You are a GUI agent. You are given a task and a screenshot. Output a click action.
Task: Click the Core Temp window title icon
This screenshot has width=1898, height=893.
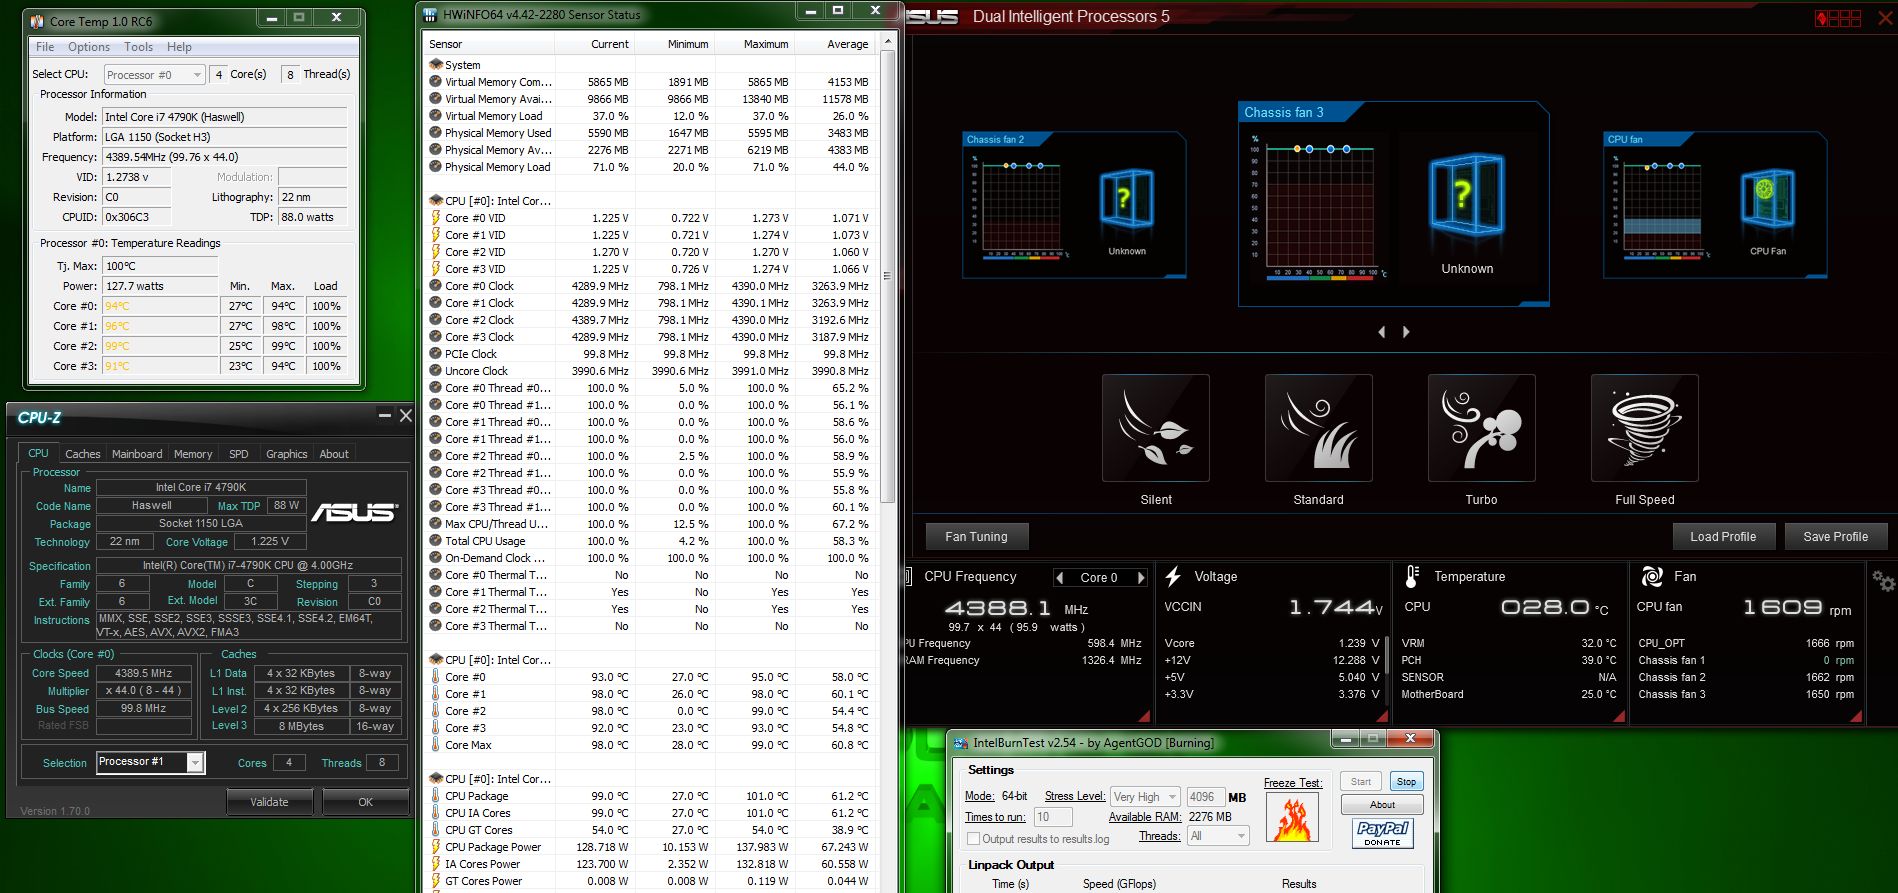tap(37, 21)
